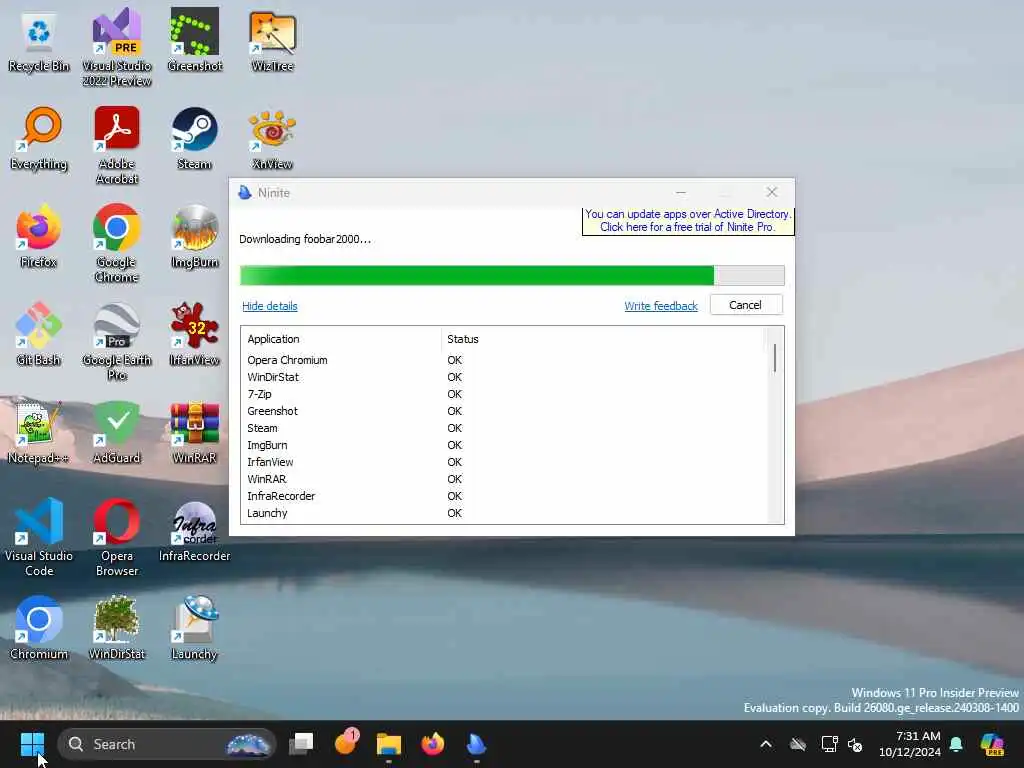
Task: Select the InfraRecorder desktop icon
Action: click(x=195, y=530)
